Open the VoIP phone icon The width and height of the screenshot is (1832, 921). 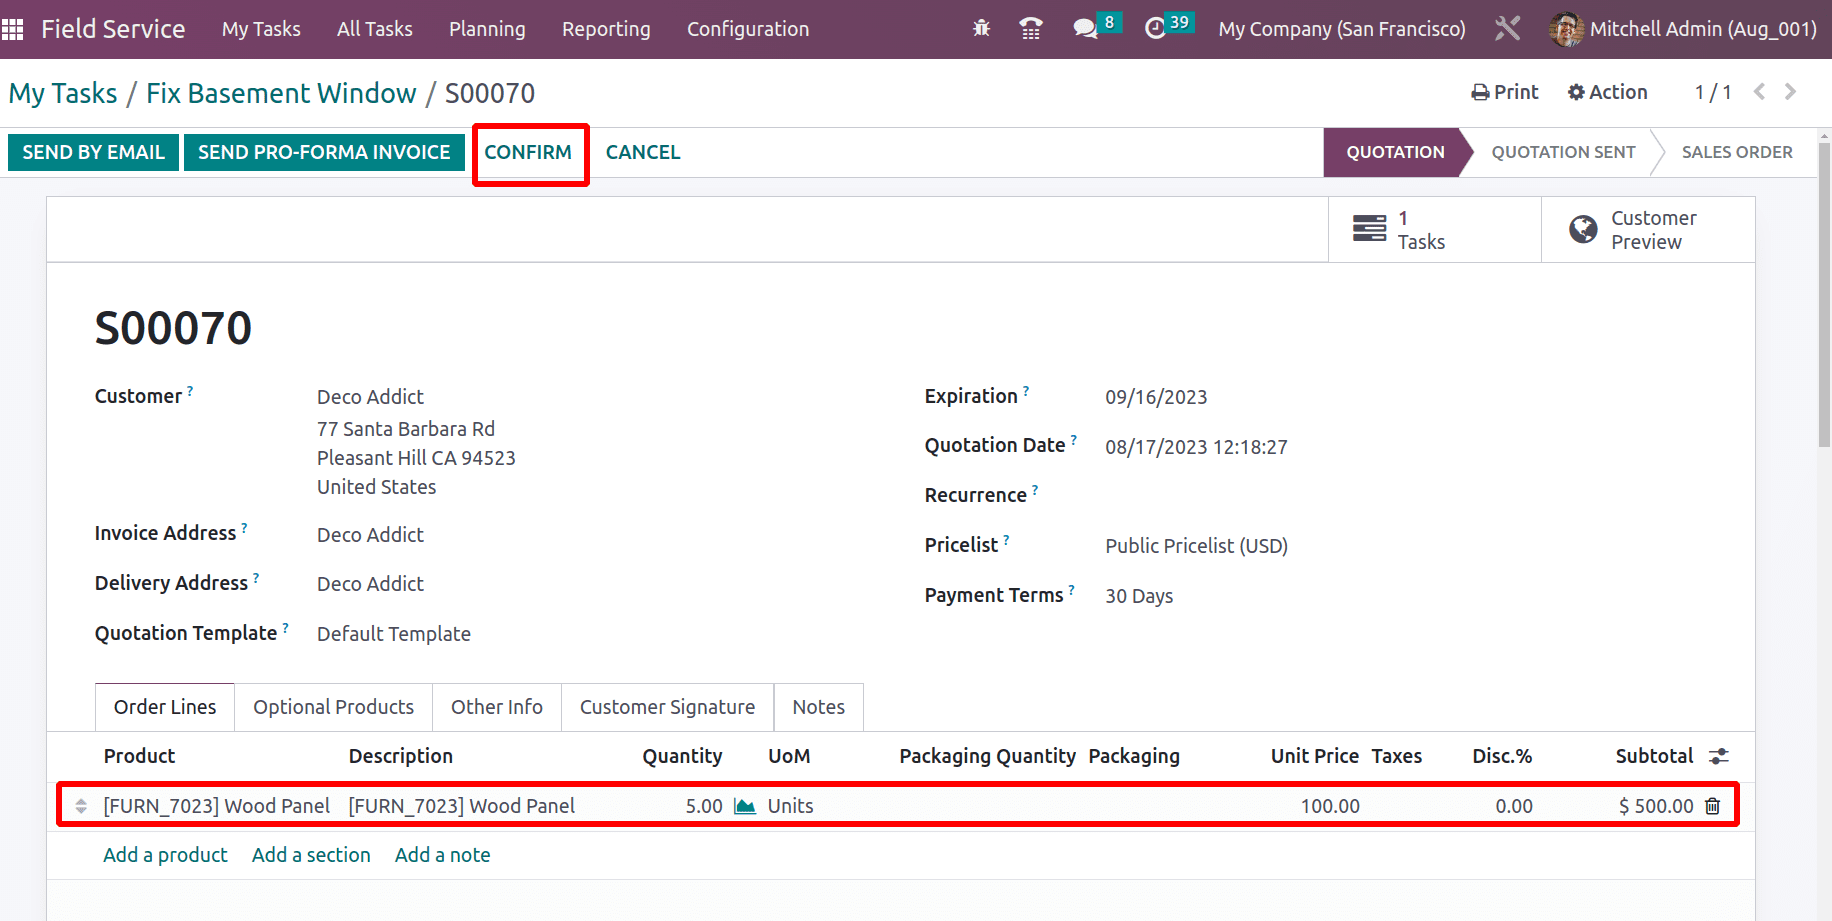(x=1031, y=29)
